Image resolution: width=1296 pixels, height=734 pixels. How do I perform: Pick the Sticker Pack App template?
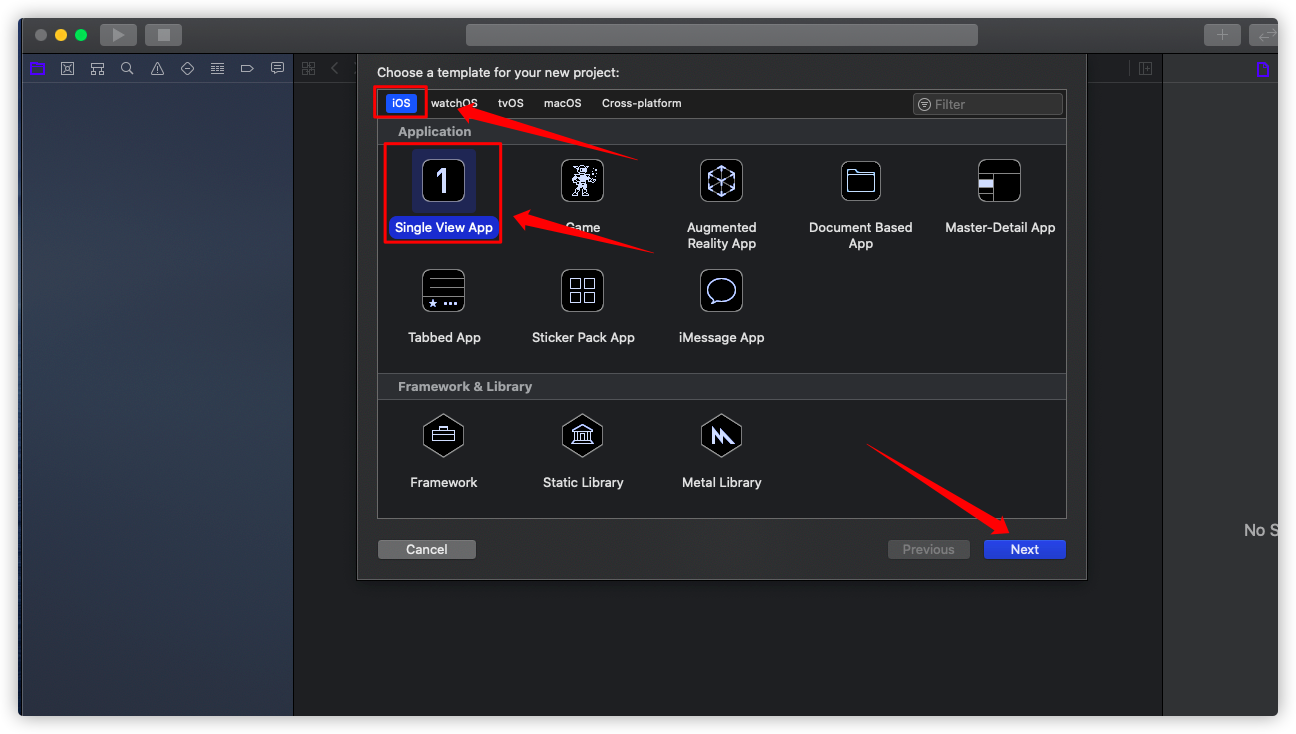coord(583,306)
